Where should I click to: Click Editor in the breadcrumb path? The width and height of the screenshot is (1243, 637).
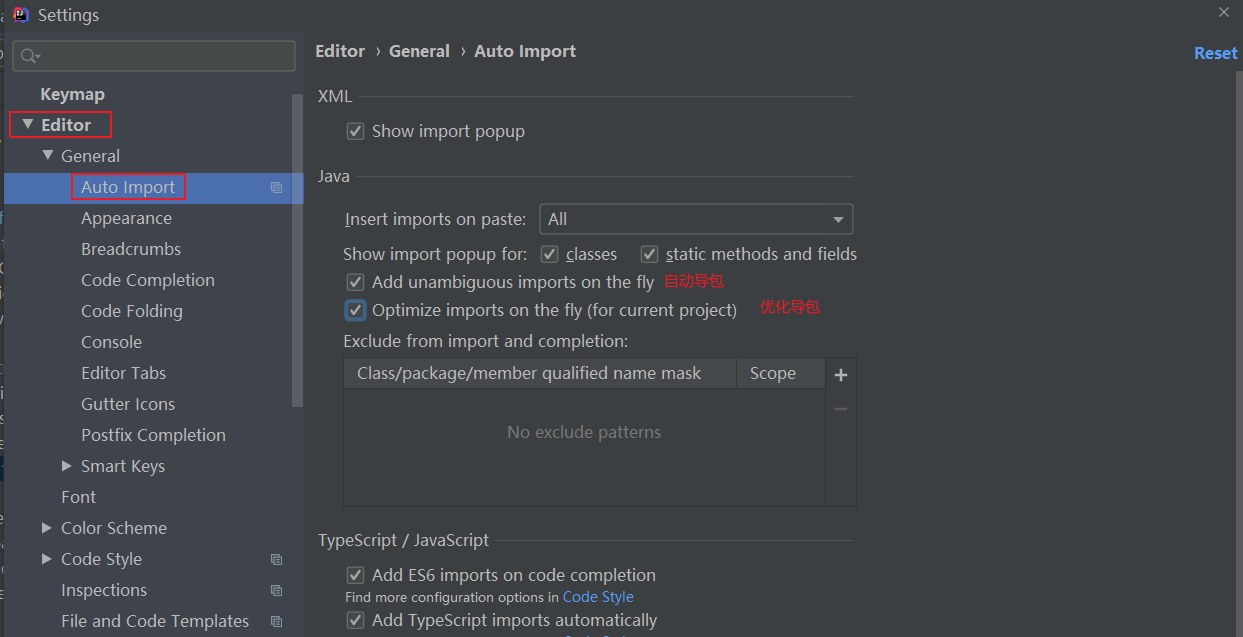click(x=340, y=51)
